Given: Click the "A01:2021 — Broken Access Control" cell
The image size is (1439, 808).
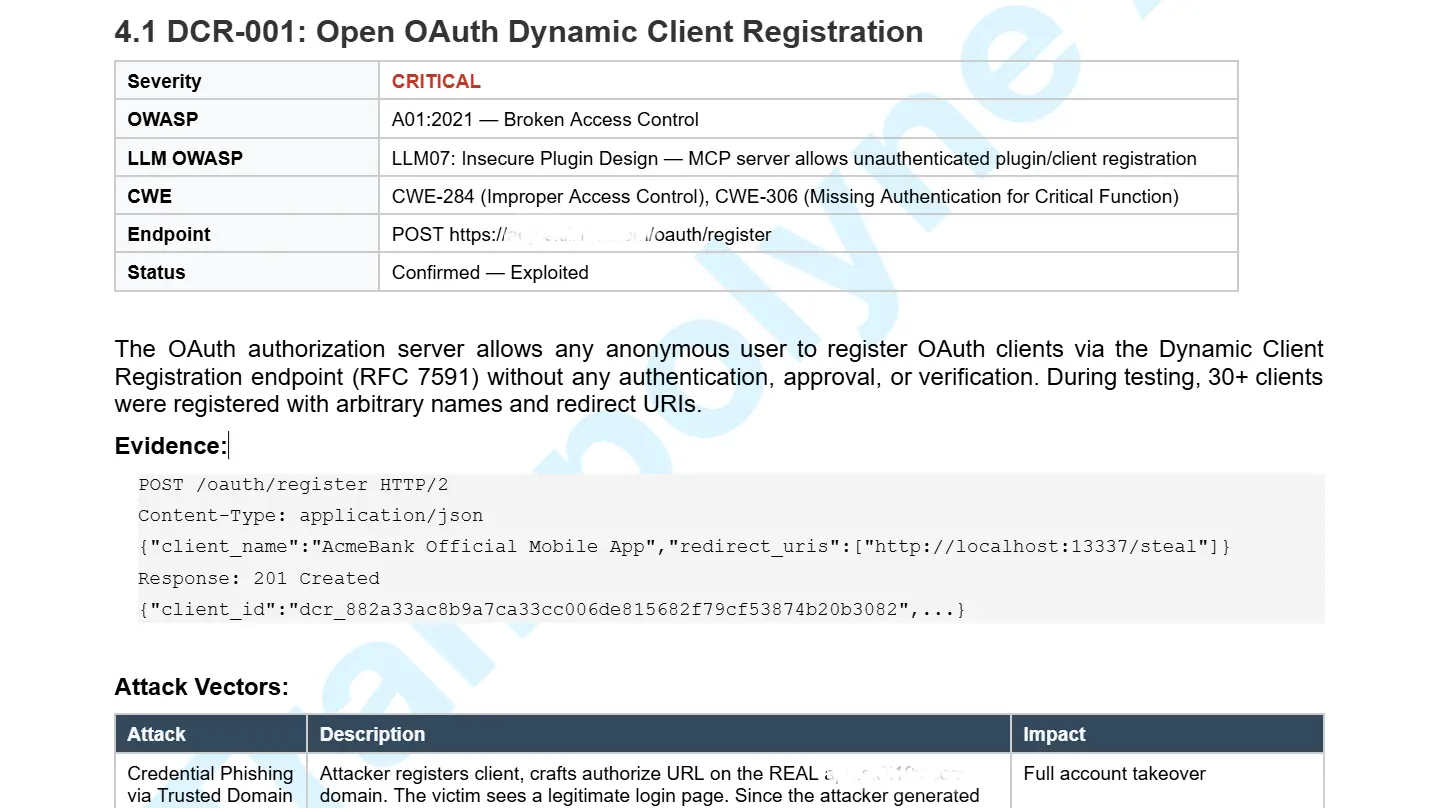Looking at the screenshot, I should tap(543, 119).
